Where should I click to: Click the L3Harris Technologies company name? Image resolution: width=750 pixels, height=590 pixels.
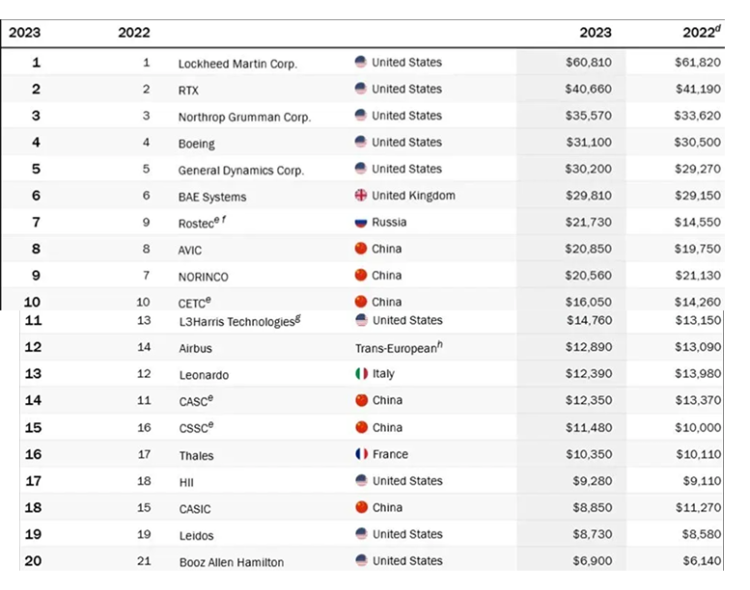coord(239,321)
